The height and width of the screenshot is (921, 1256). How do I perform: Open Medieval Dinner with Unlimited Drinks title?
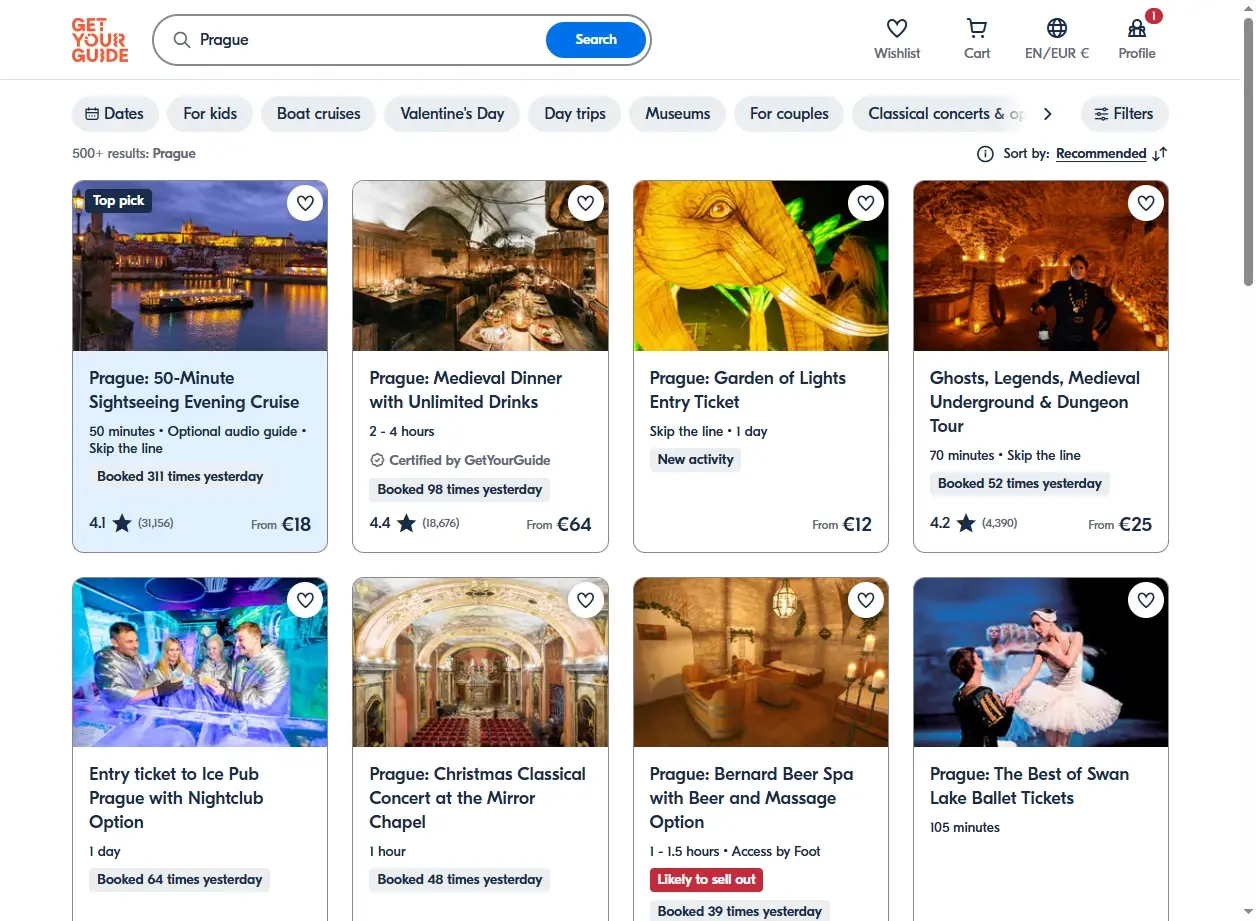pos(465,390)
